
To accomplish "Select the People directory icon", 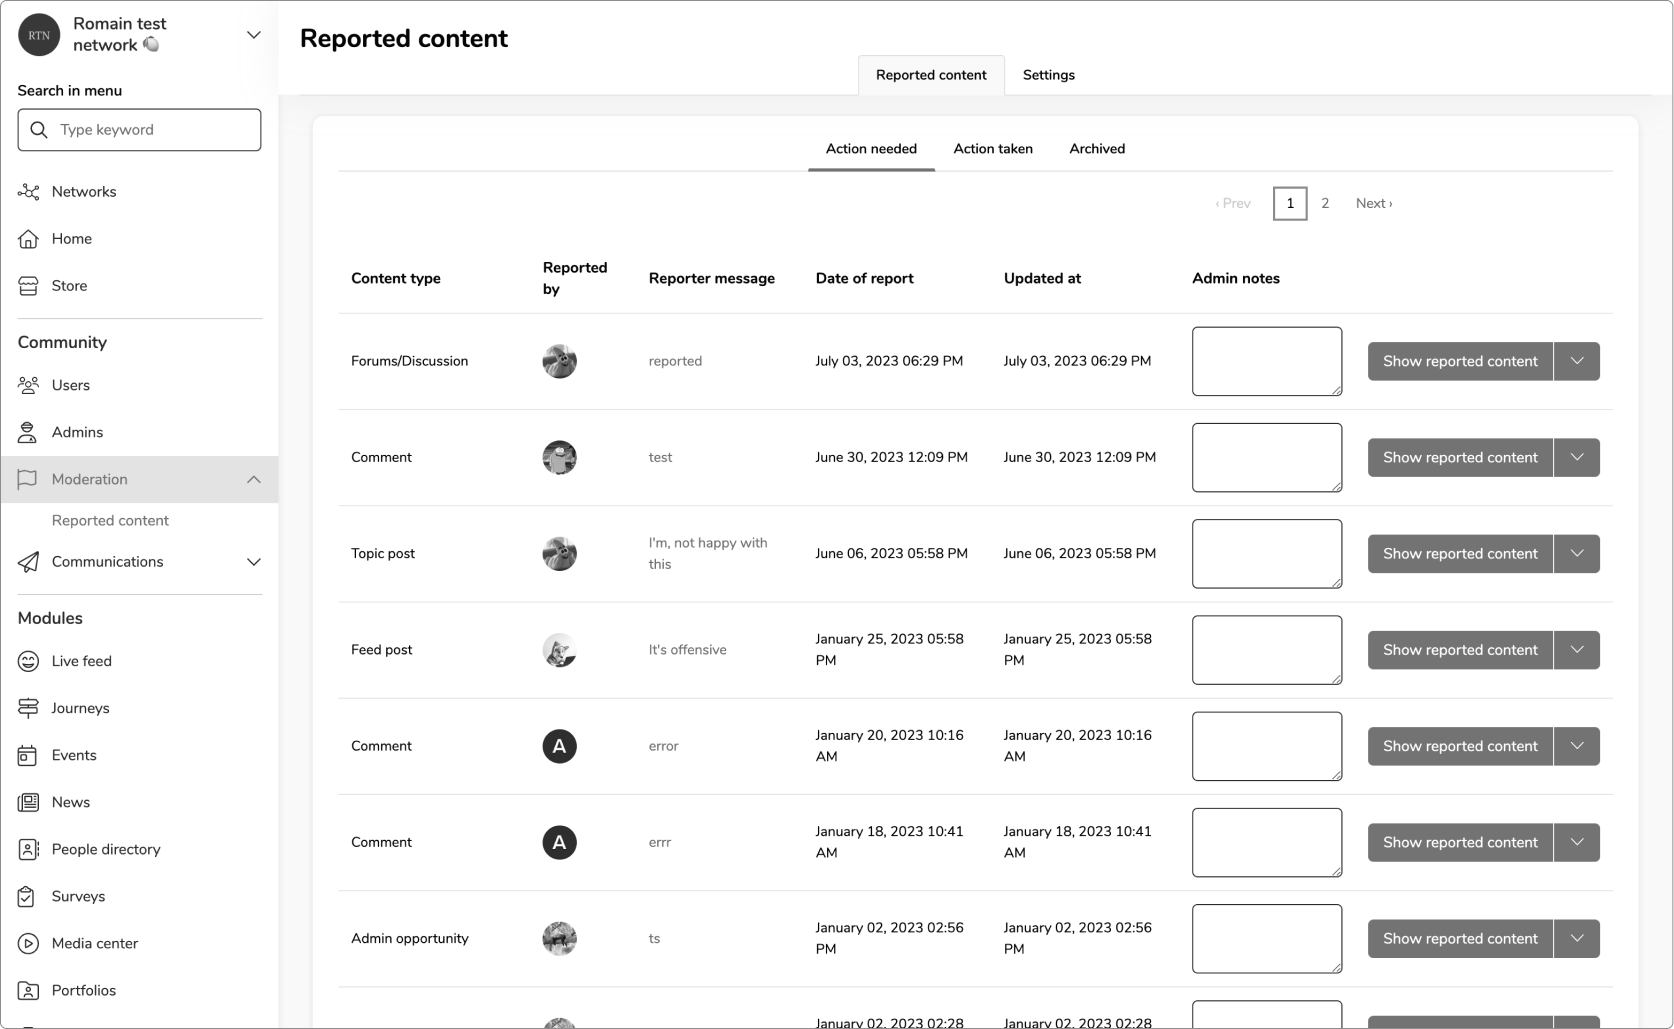I will pos(27,849).
